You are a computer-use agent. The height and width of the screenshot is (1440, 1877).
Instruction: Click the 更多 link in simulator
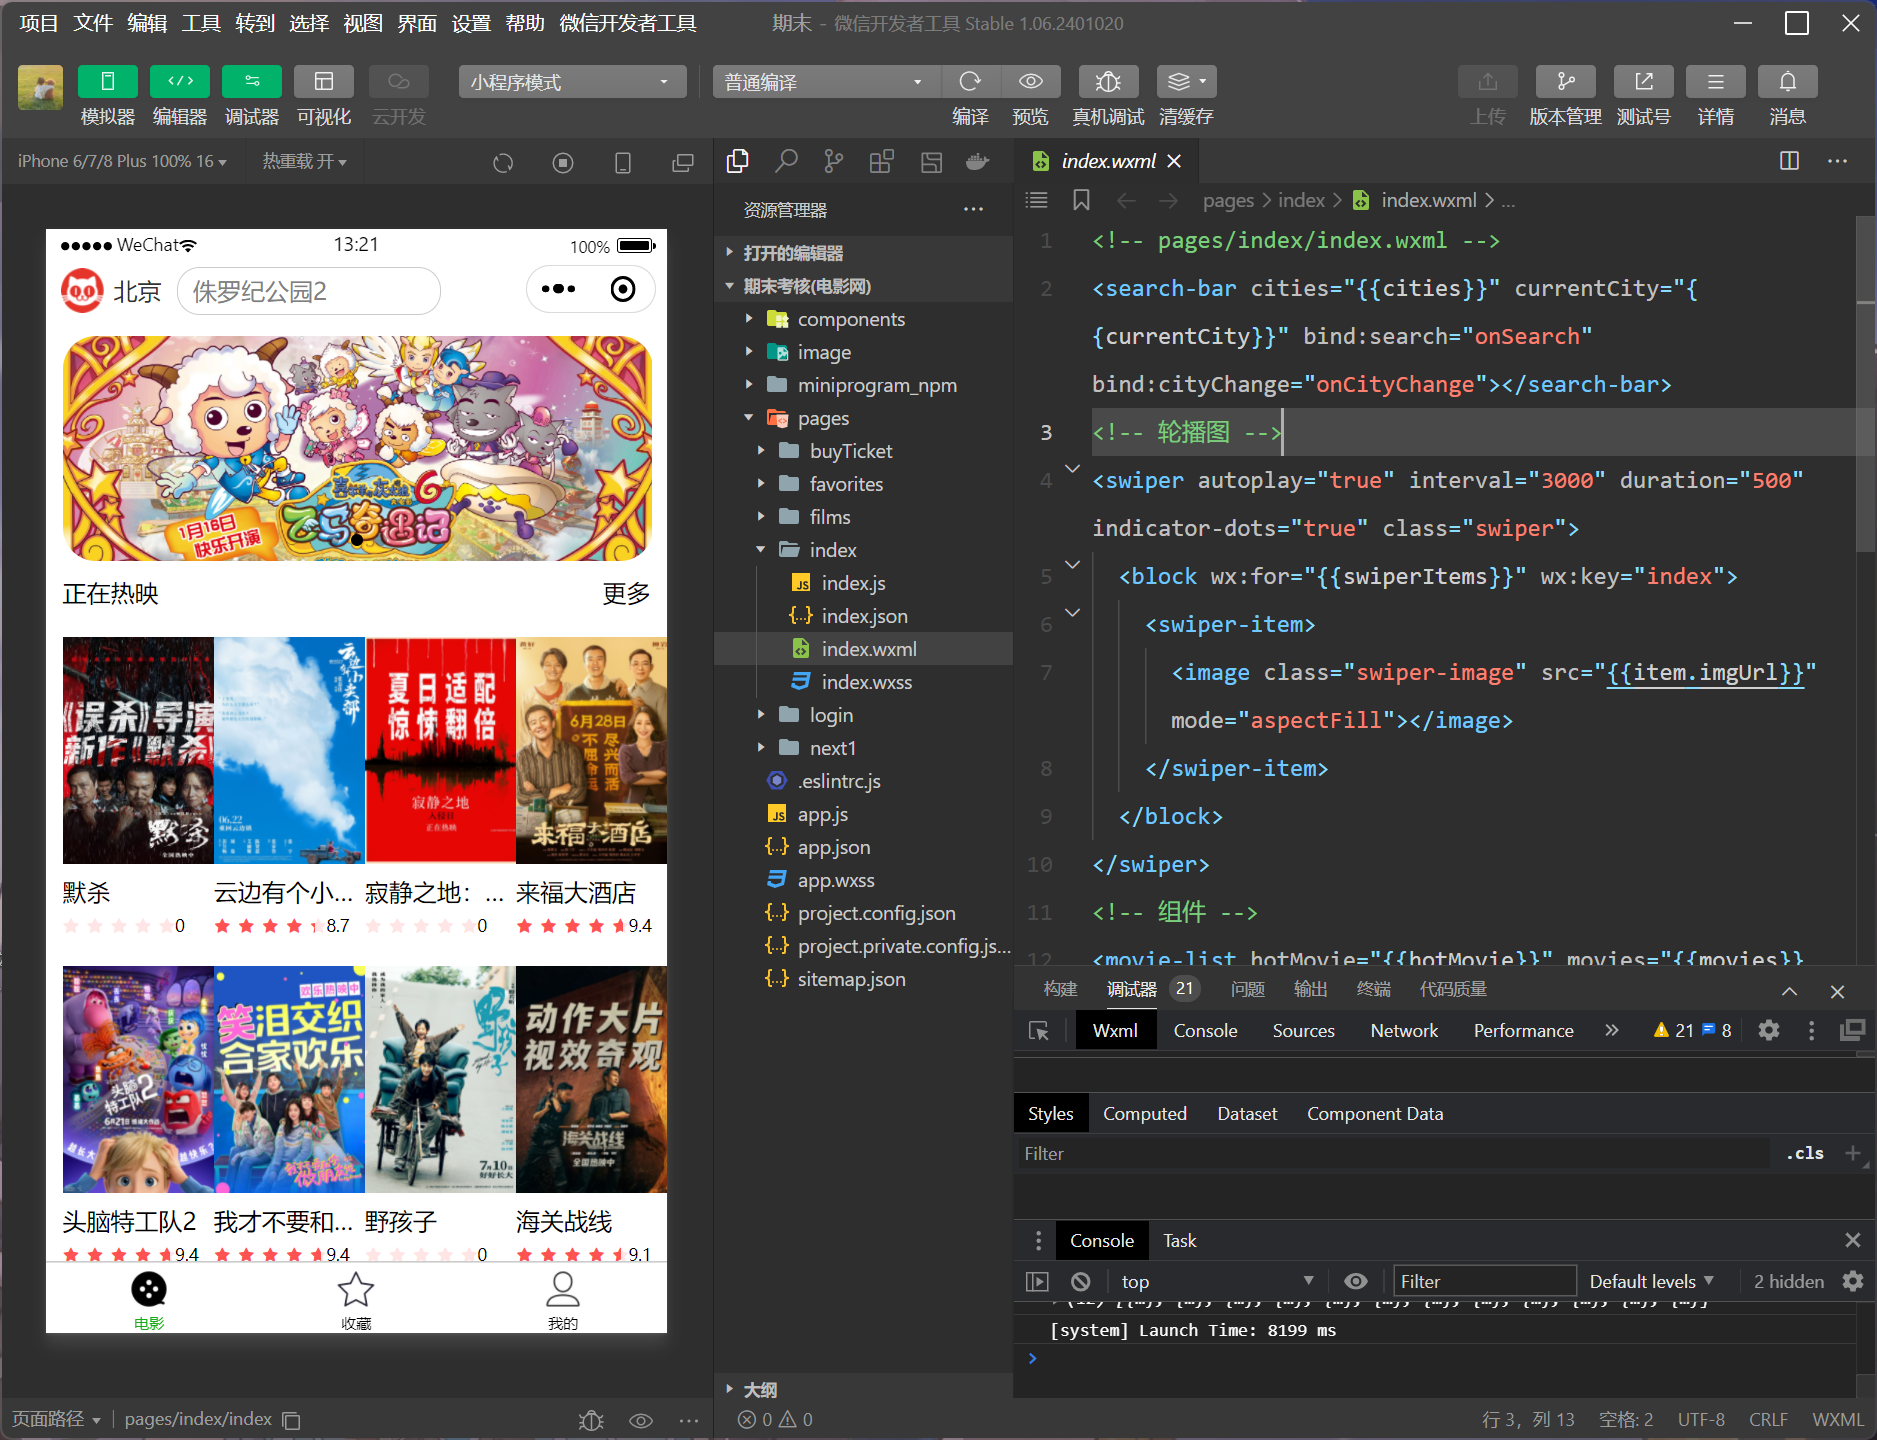tap(626, 594)
